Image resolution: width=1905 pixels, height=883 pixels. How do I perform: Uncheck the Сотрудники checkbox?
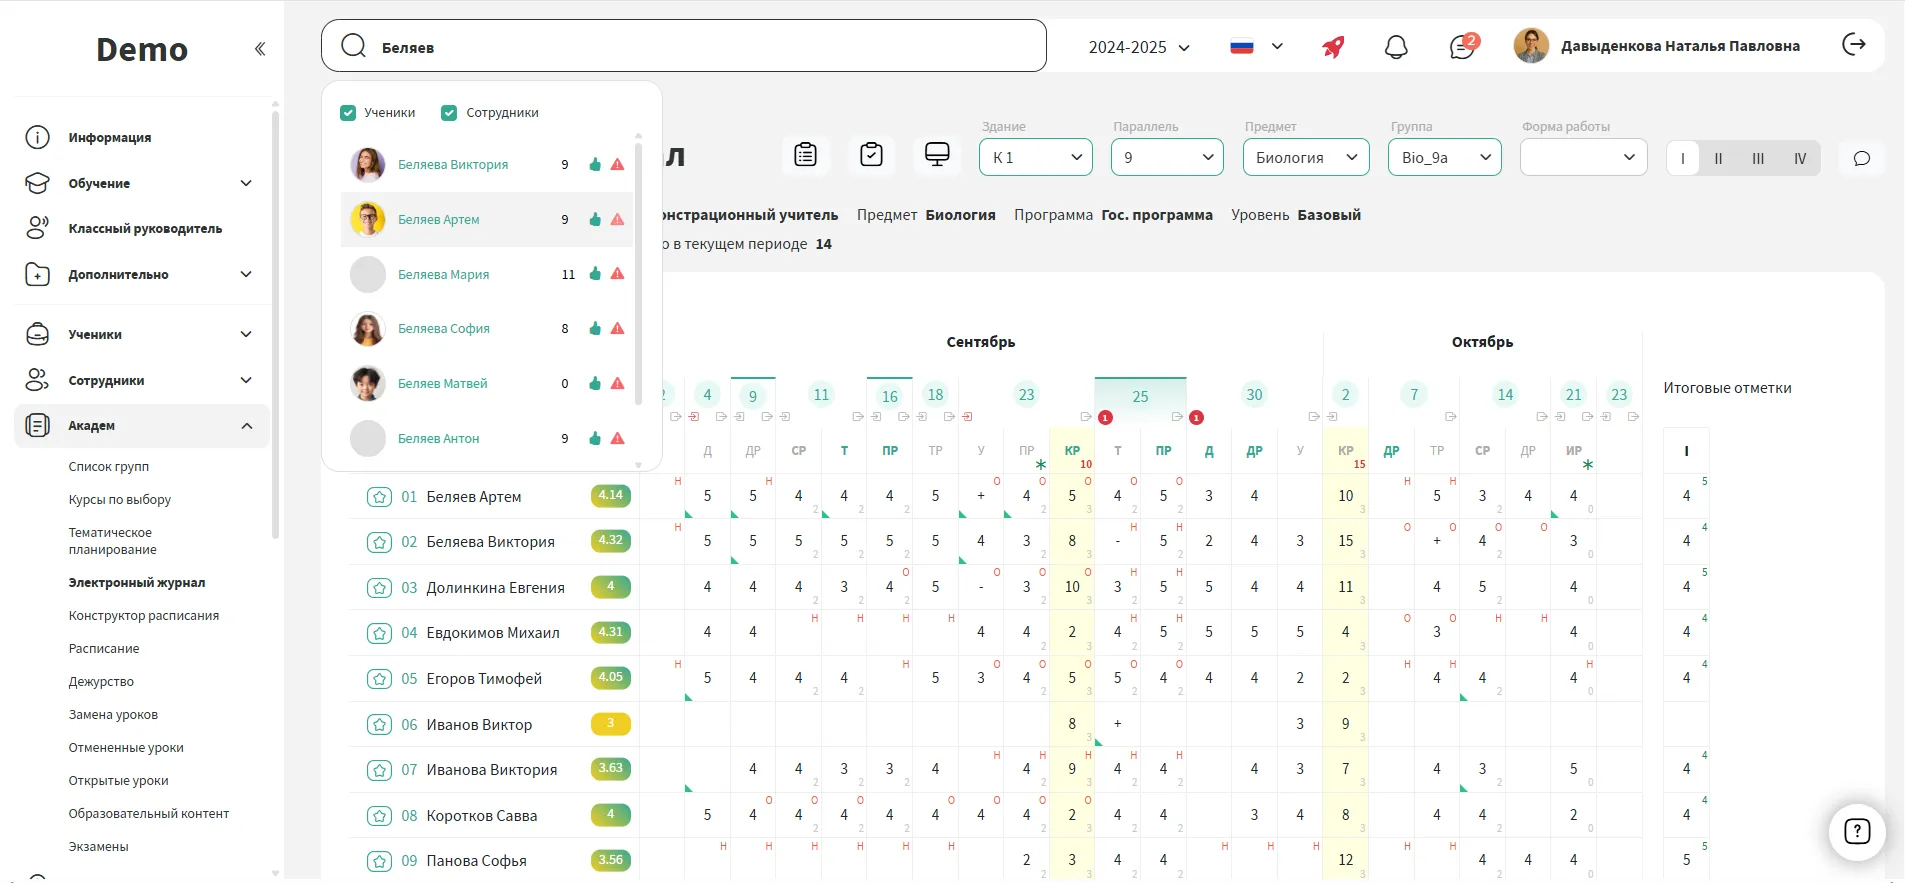click(x=449, y=113)
